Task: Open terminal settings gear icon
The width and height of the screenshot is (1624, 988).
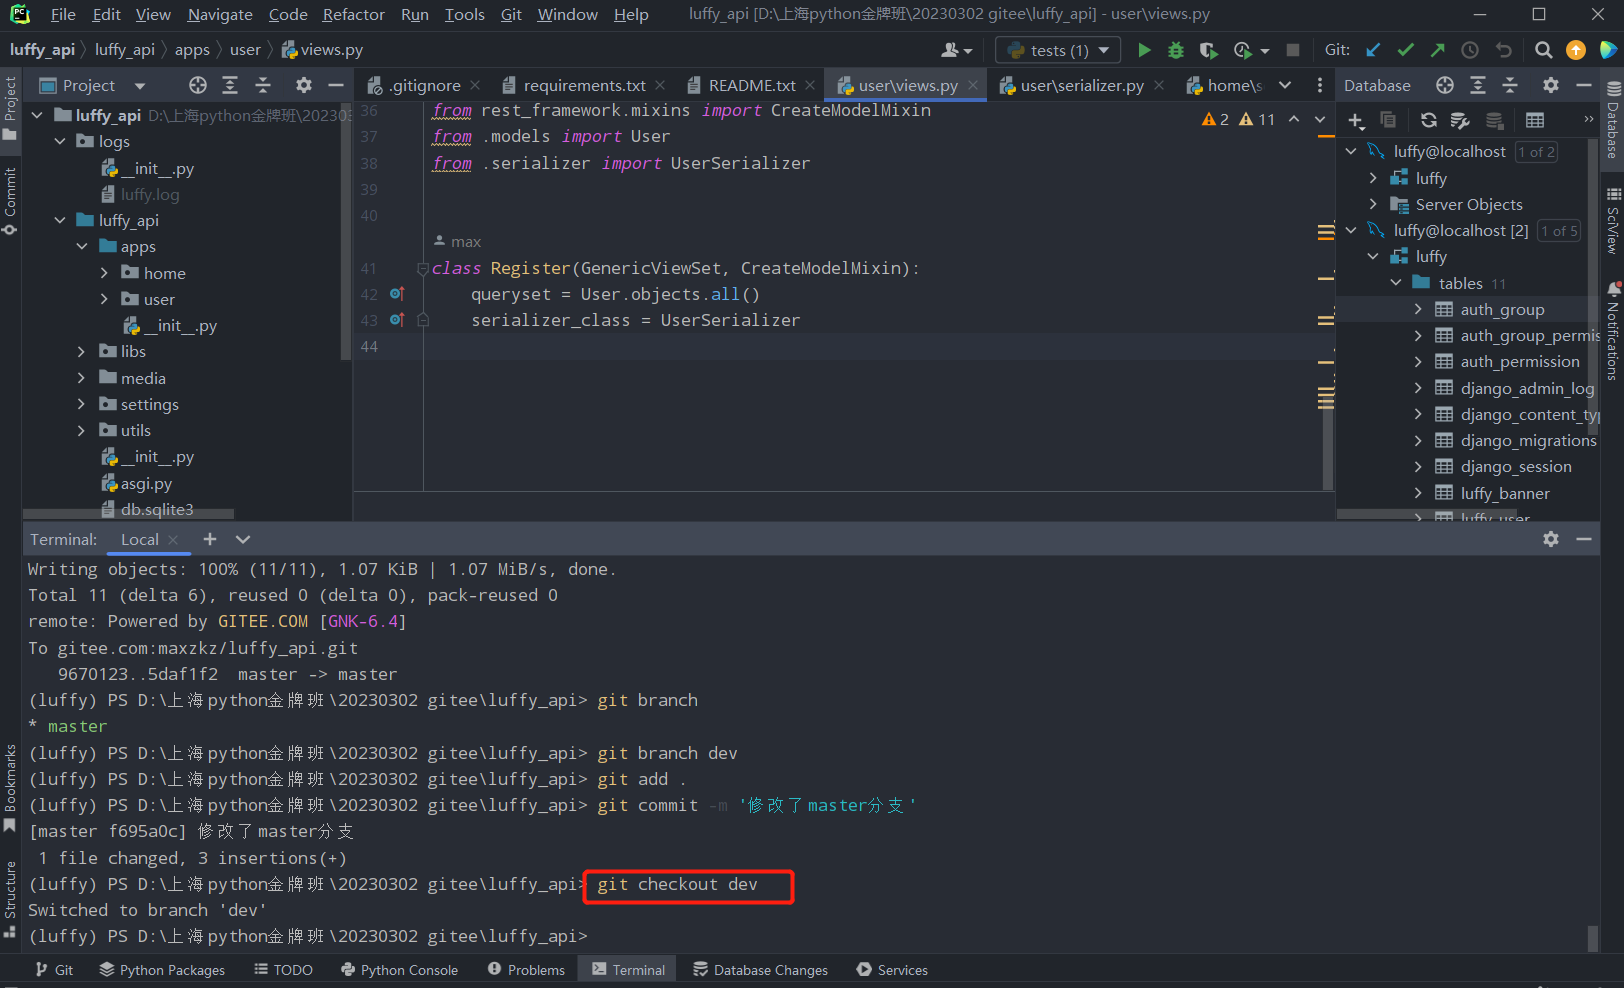Action: coord(1551,539)
